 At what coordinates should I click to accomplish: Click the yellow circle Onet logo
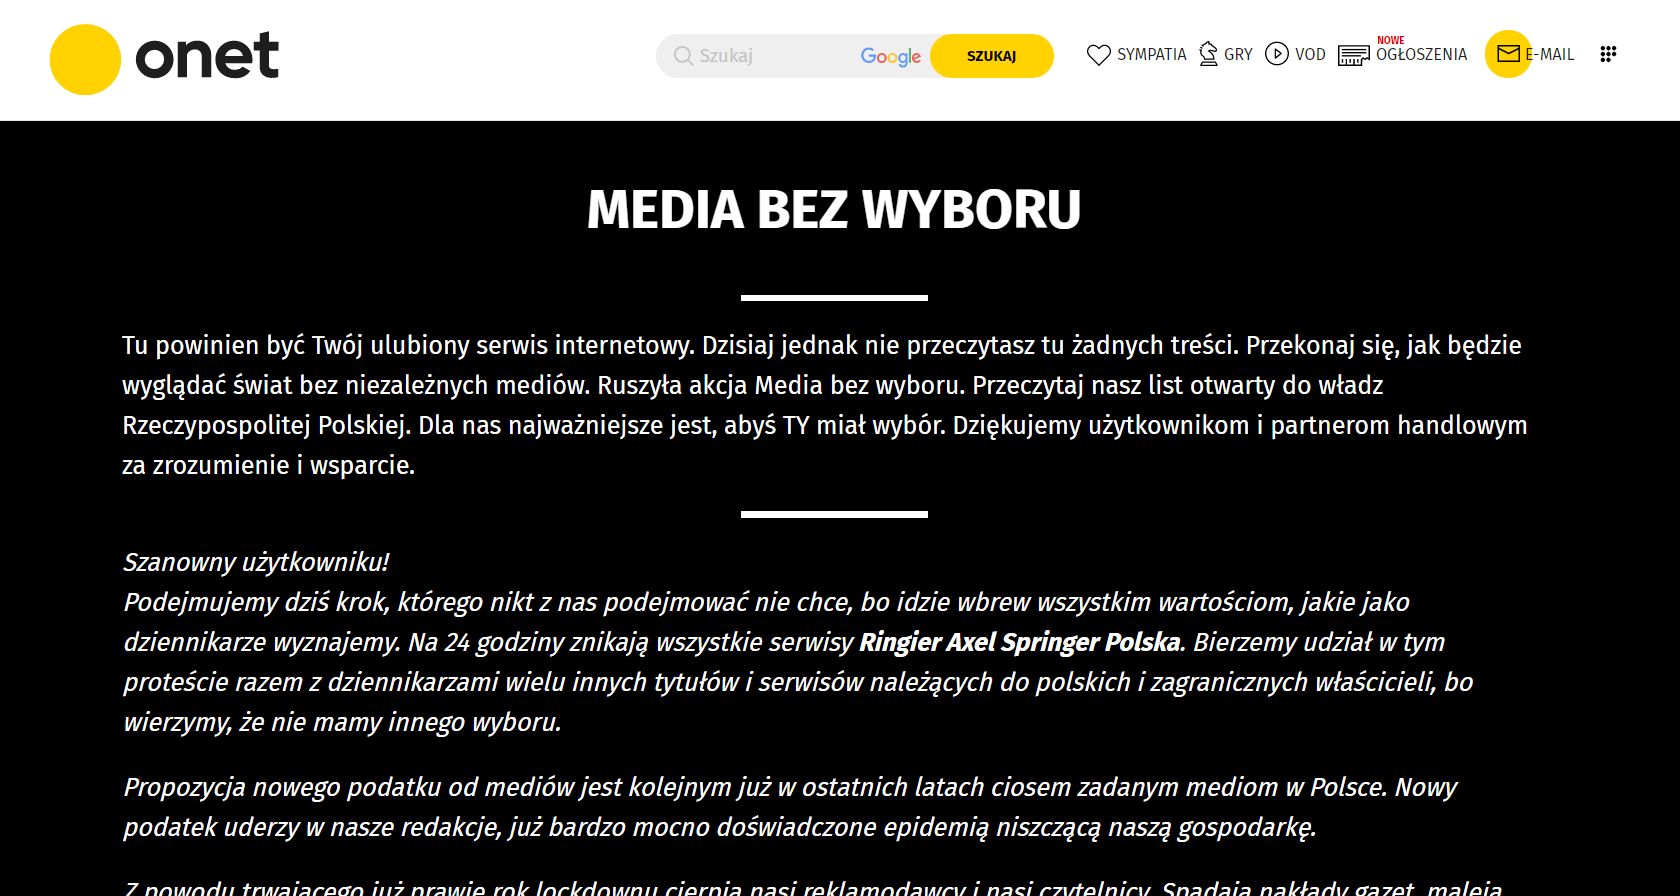click(x=85, y=59)
